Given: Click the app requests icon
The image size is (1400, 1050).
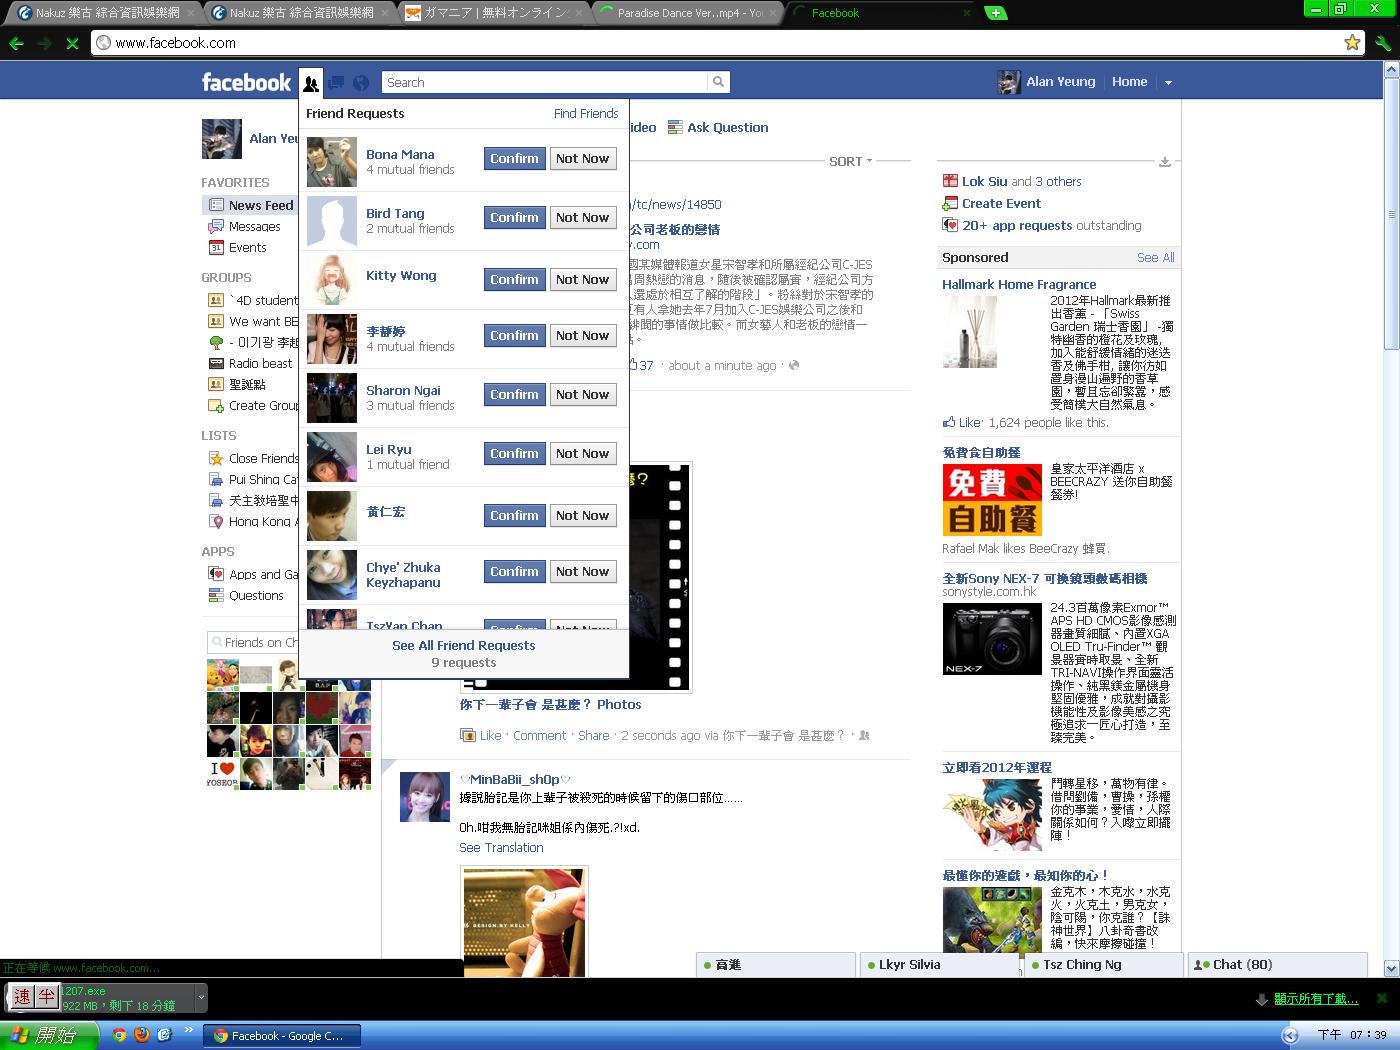Looking at the screenshot, I should pos(950,225).
